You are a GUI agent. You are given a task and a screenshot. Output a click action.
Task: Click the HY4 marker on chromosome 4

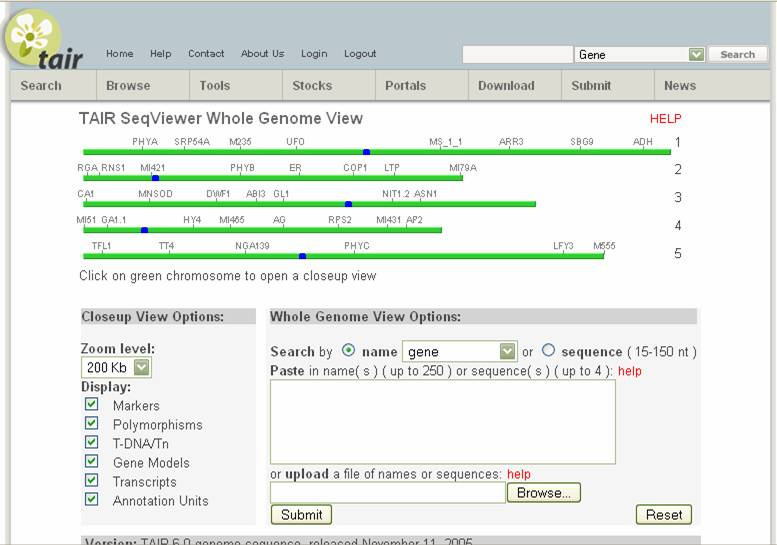coord(192,220)
